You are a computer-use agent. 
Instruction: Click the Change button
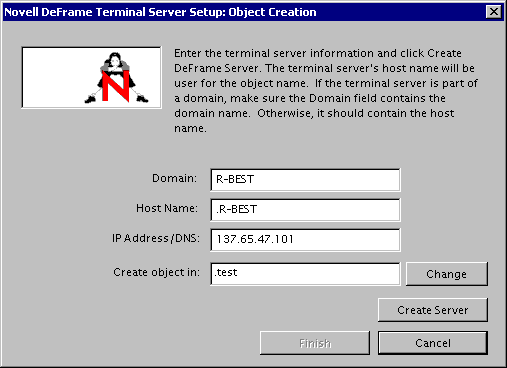[447, 274]
